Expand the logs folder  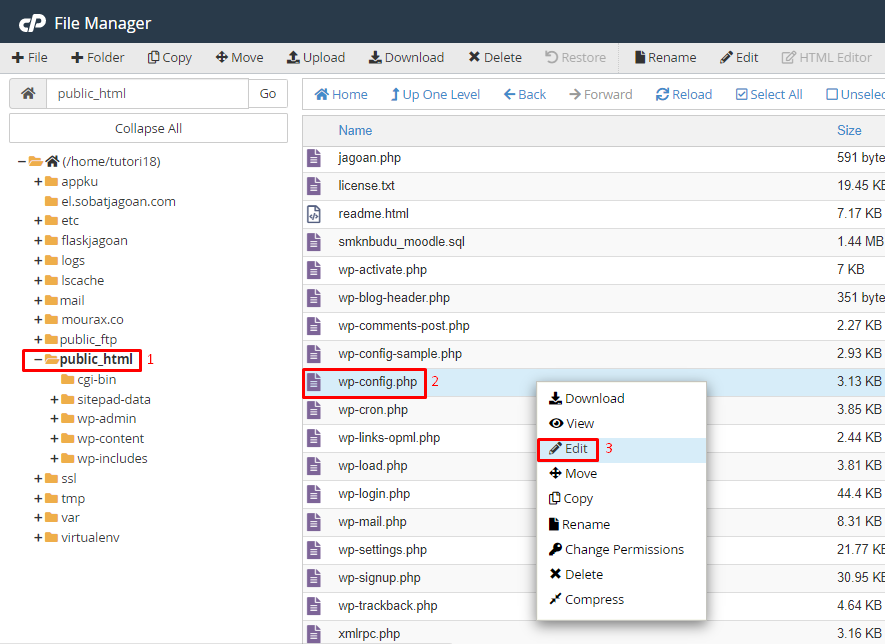pos(38,260)
